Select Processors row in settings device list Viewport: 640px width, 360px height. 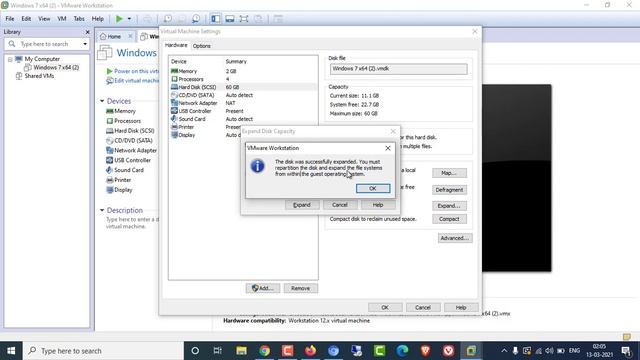(x=243, y=79)
